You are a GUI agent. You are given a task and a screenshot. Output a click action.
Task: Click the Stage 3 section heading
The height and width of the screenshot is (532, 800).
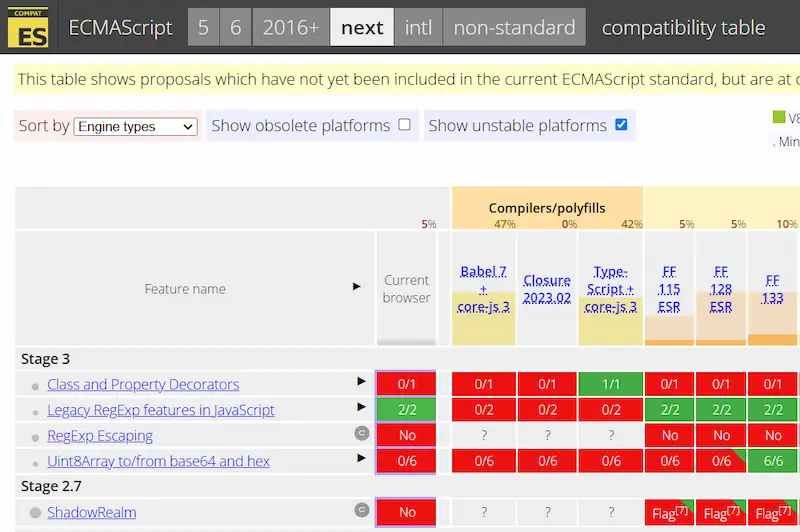tap(45, 359)
